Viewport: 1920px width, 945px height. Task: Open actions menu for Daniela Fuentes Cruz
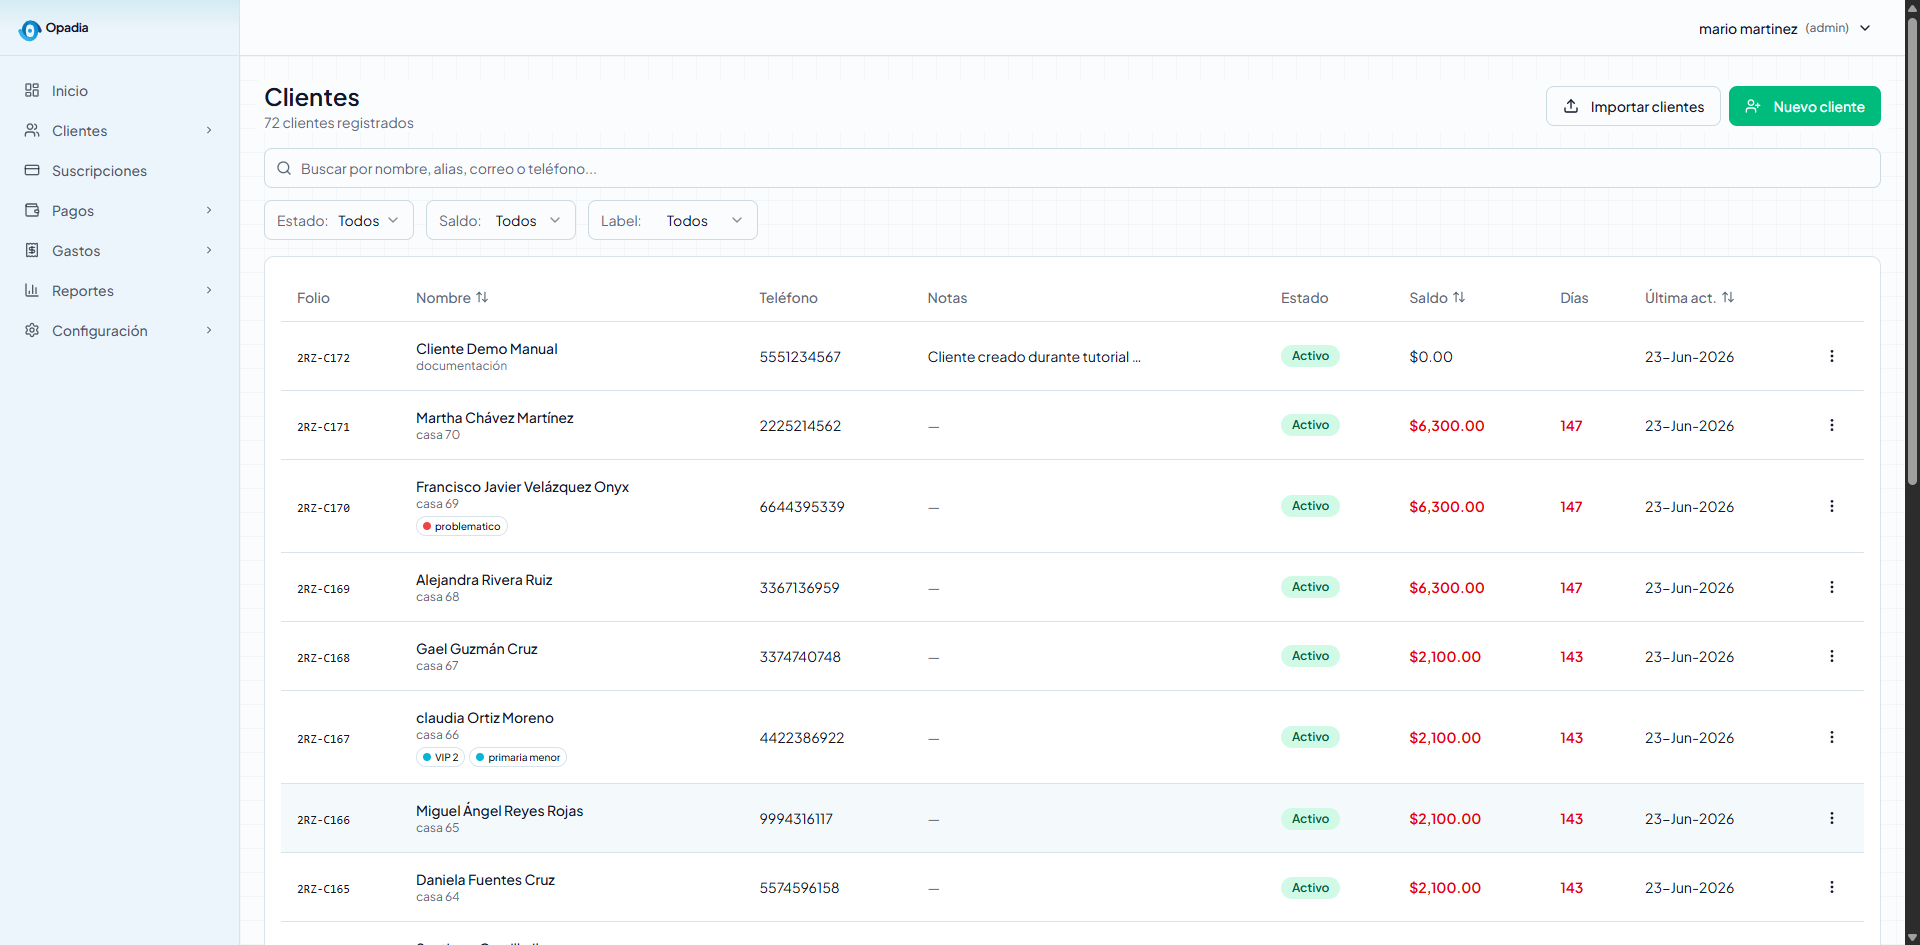[1832, 887]
